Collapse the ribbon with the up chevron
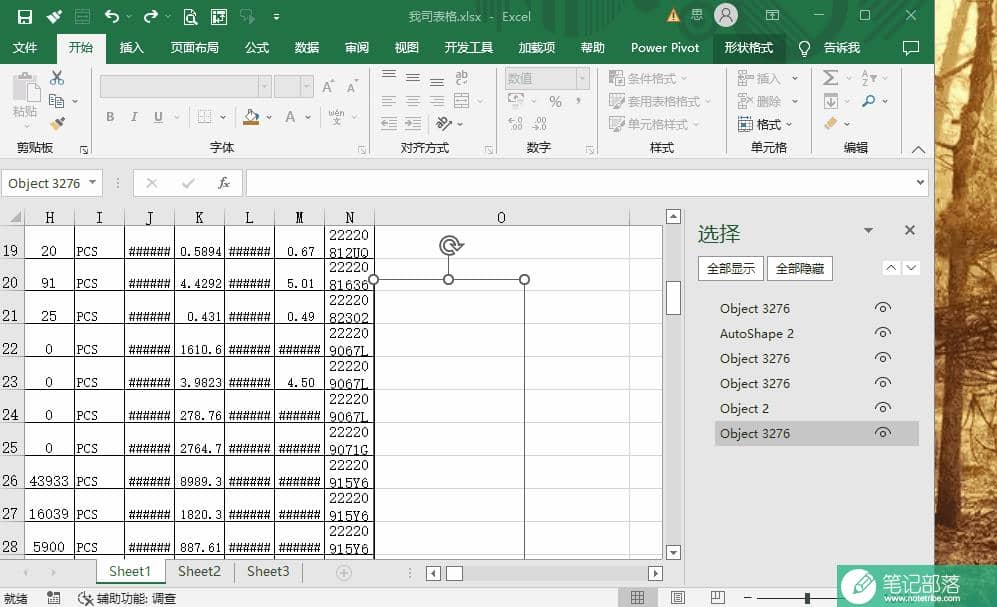 click(x=918, y=149)
